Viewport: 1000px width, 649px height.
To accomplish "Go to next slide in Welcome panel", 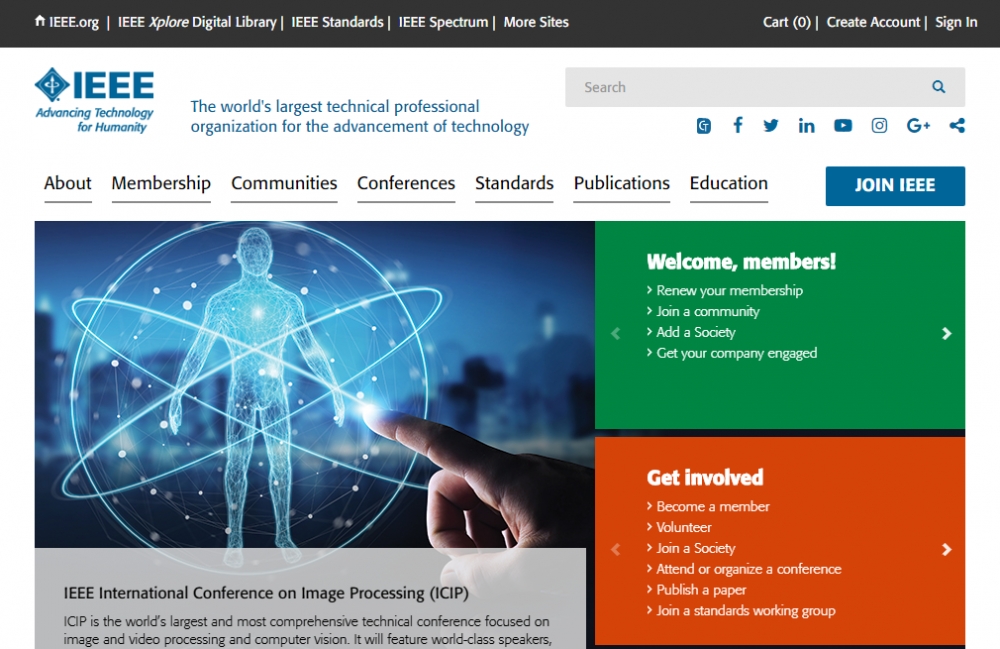I will click(x=946, y=334).
